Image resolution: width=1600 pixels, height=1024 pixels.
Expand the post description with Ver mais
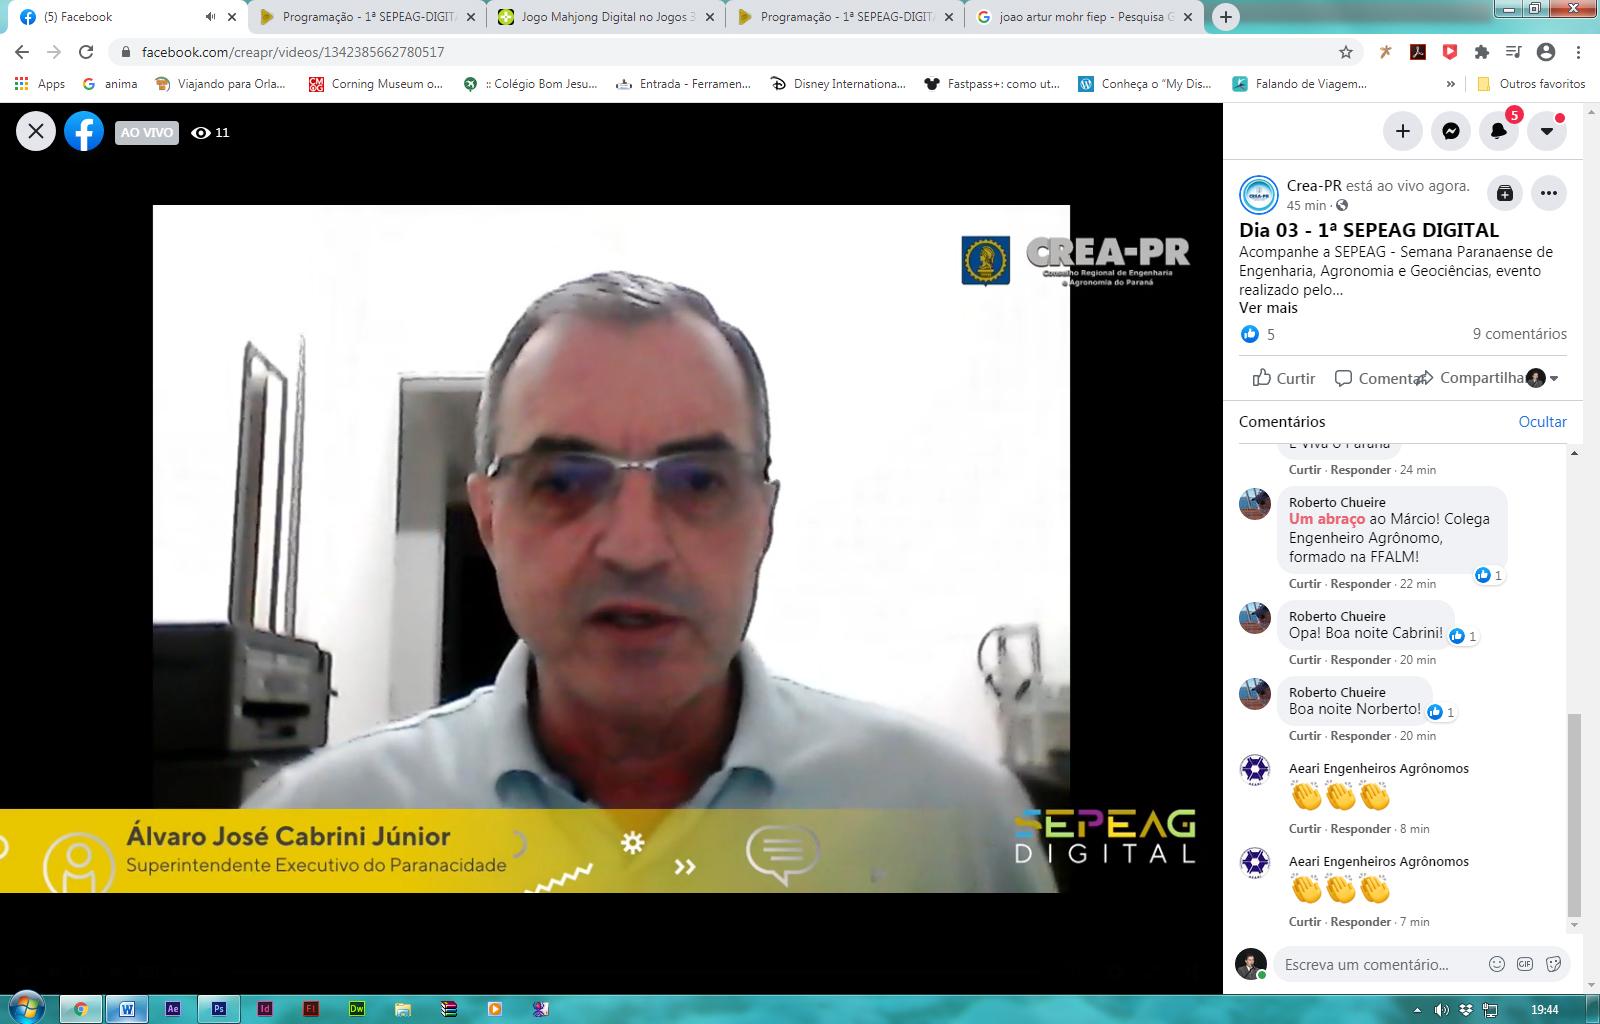point(1268,308)
